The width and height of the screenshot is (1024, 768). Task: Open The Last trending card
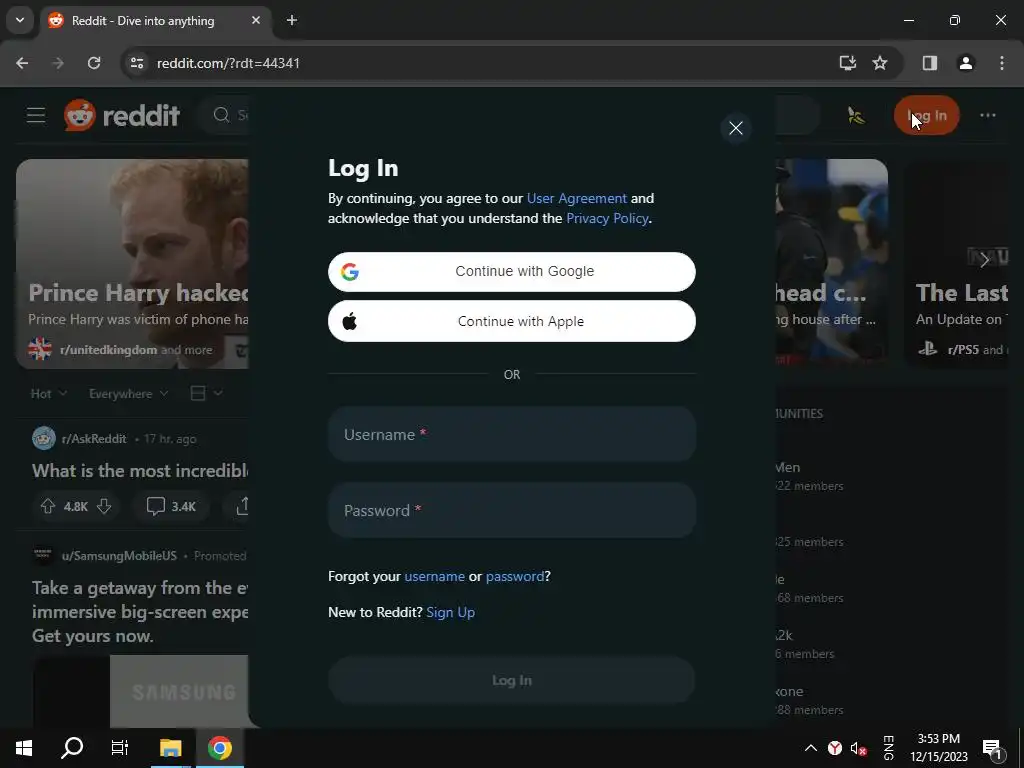(x=957, y=264)
